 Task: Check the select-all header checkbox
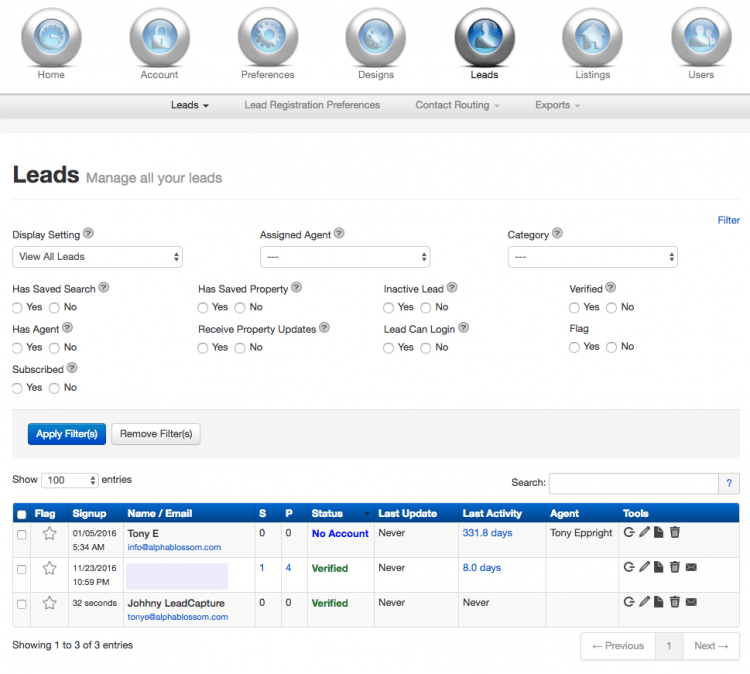click(x=22, y=514)
